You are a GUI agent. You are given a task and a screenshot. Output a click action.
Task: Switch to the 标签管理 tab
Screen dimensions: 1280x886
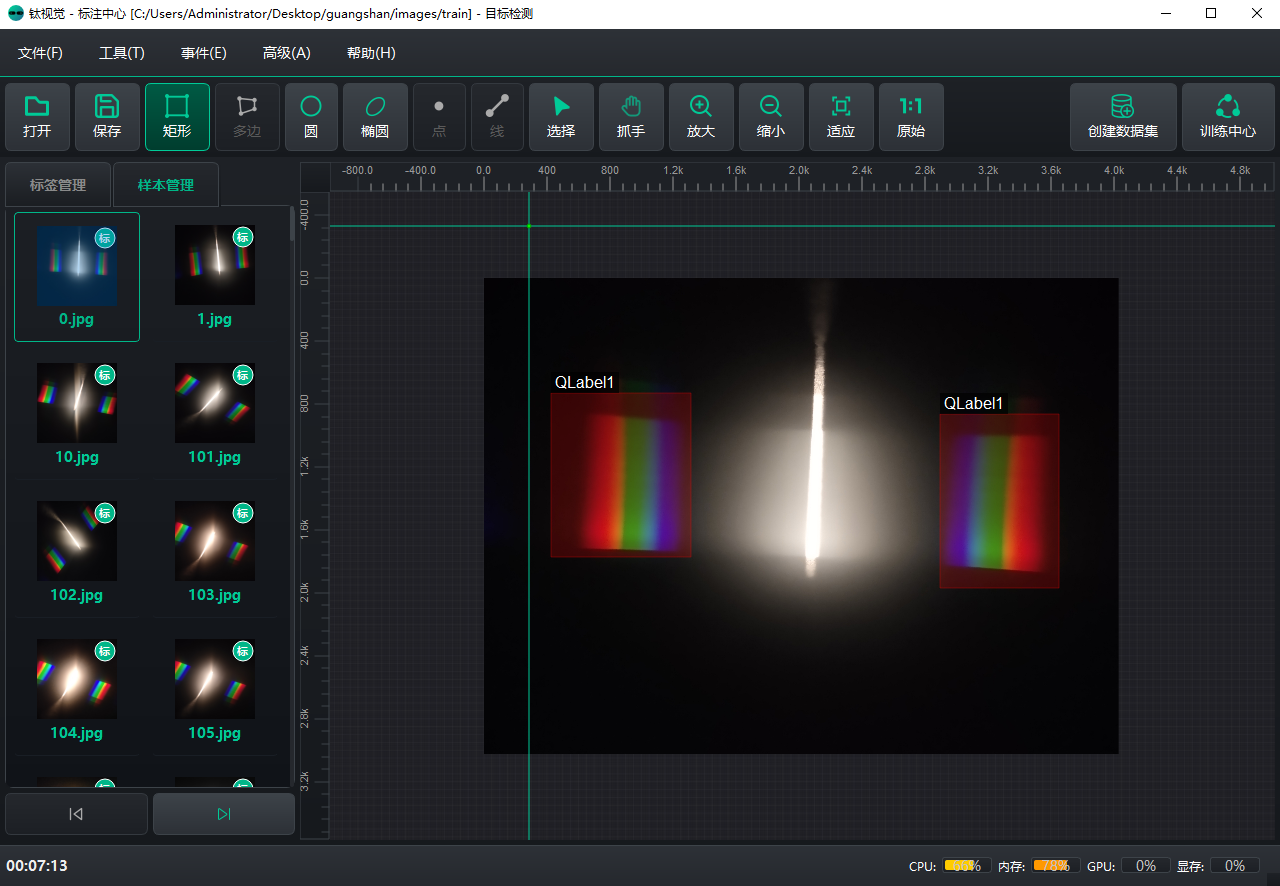click(58, 185)
